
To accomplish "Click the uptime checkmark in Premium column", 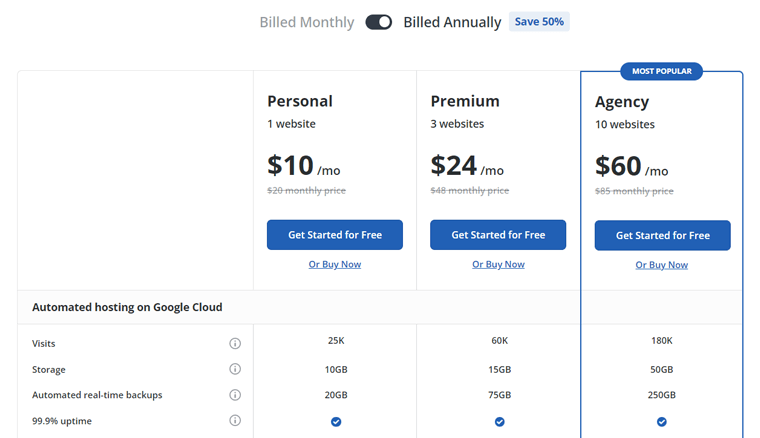I will [x=500, y=422].
